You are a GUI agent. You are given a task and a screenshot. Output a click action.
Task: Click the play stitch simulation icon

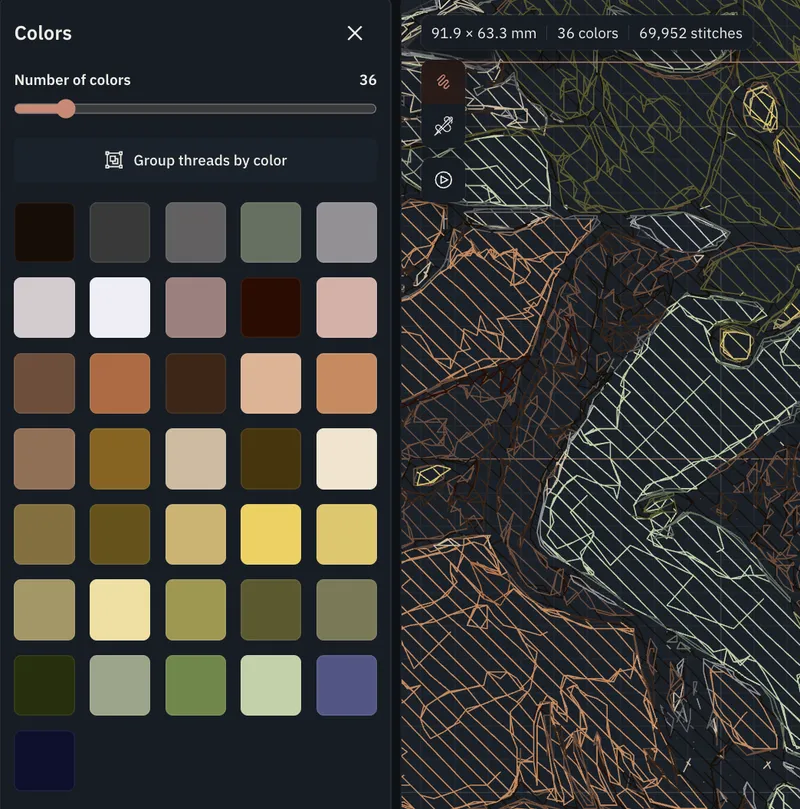click(443, 180)
